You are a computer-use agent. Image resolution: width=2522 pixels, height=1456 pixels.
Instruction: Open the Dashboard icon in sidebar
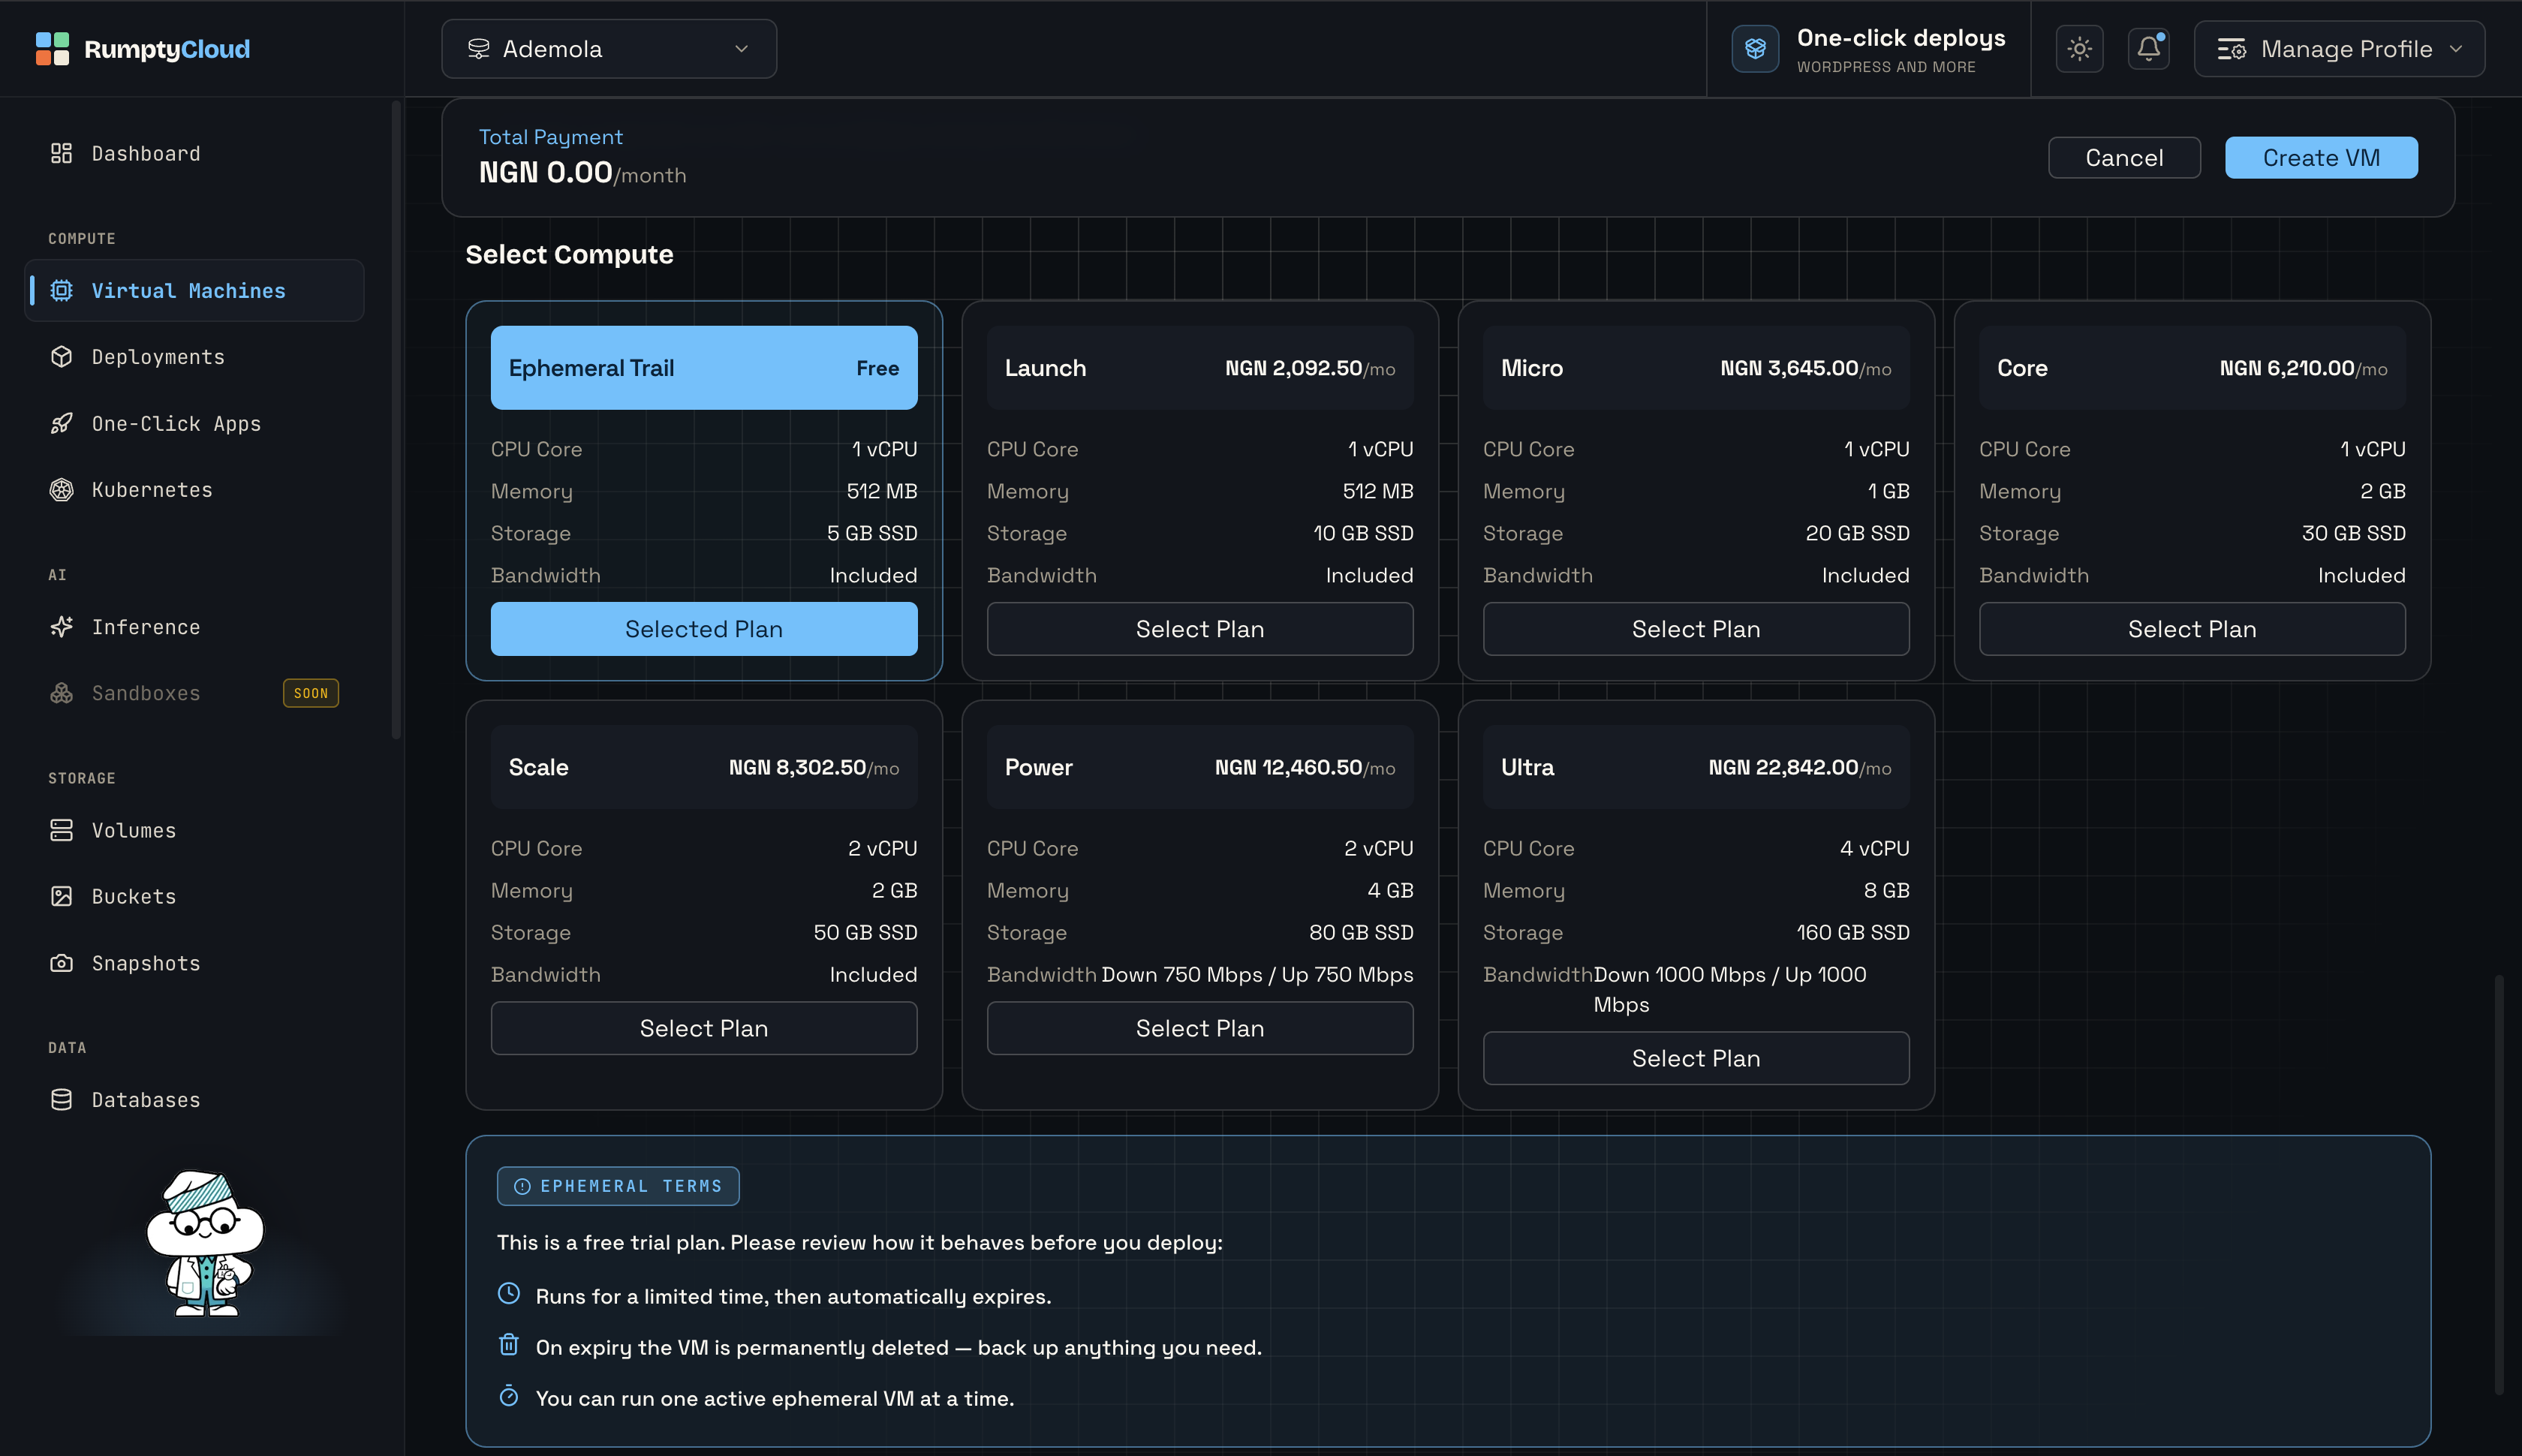click(62, 153)
